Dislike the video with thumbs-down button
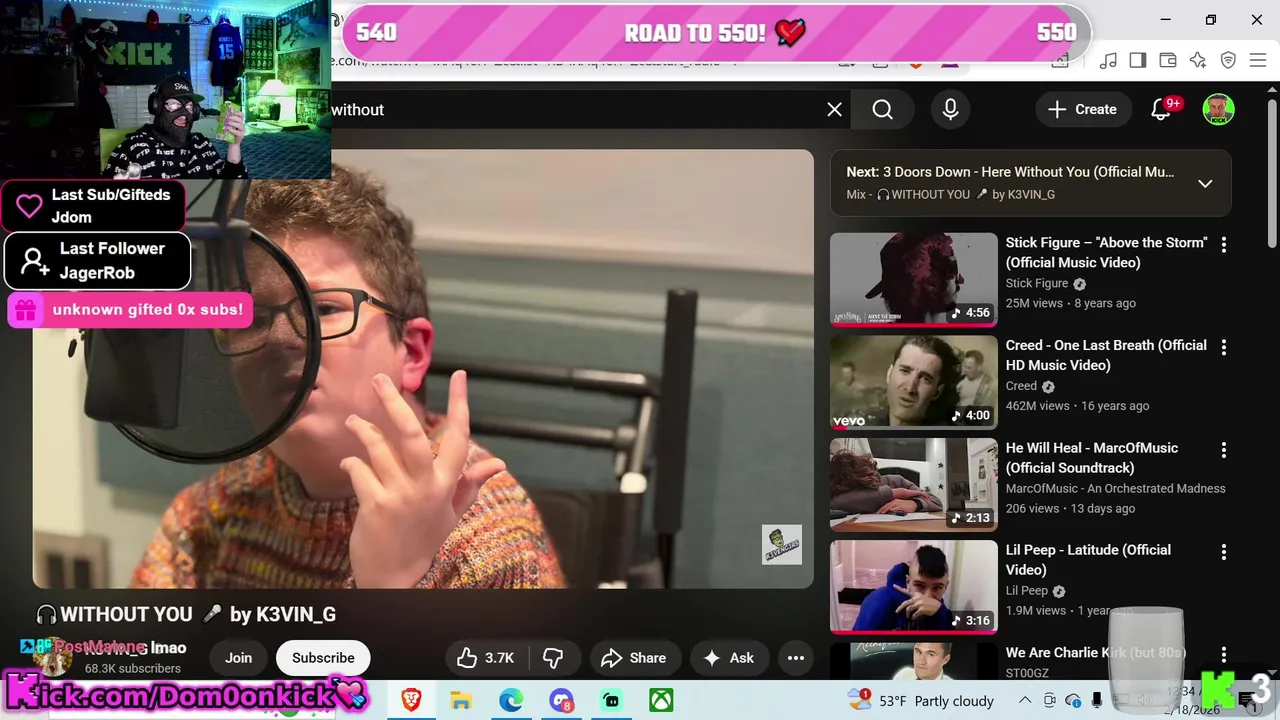This screenshot has width=1280, height=720. [x=552, y=658]
